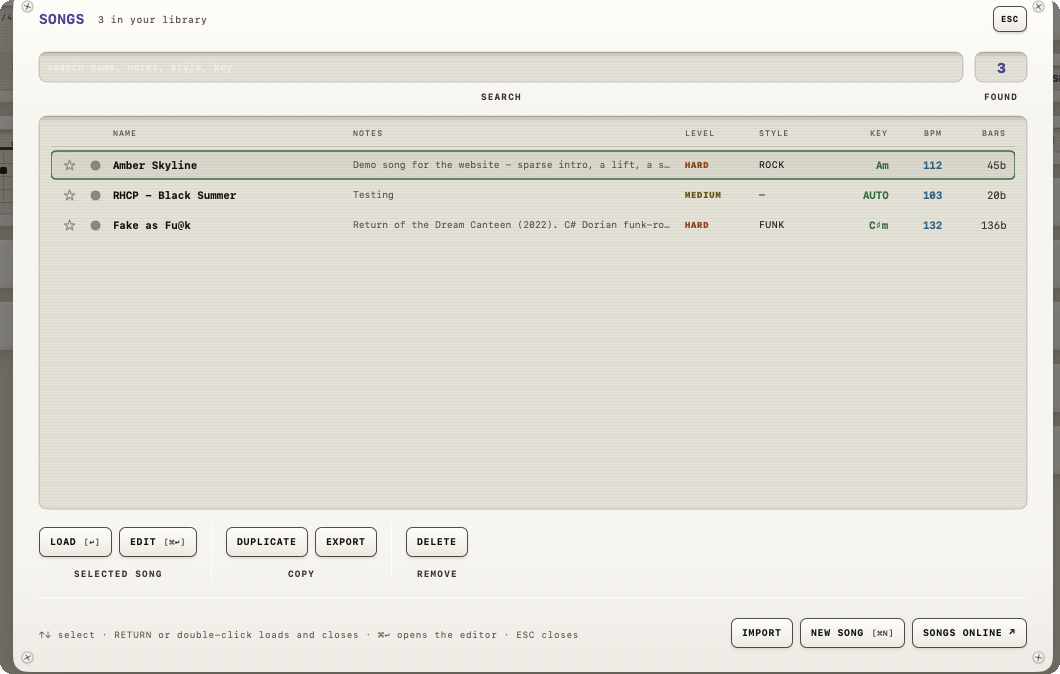Duplicate the selected song
1060x674 pixels.
(266, 542)
